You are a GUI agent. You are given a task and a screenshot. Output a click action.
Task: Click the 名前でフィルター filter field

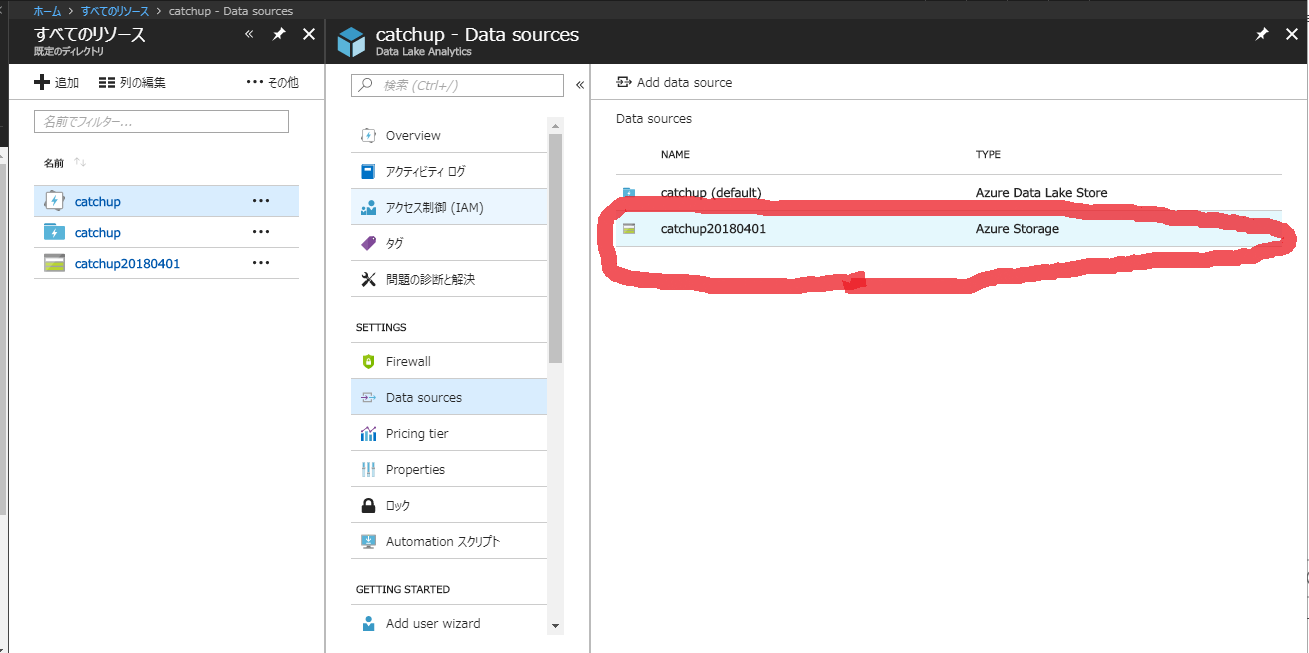[x=160, y=121]
